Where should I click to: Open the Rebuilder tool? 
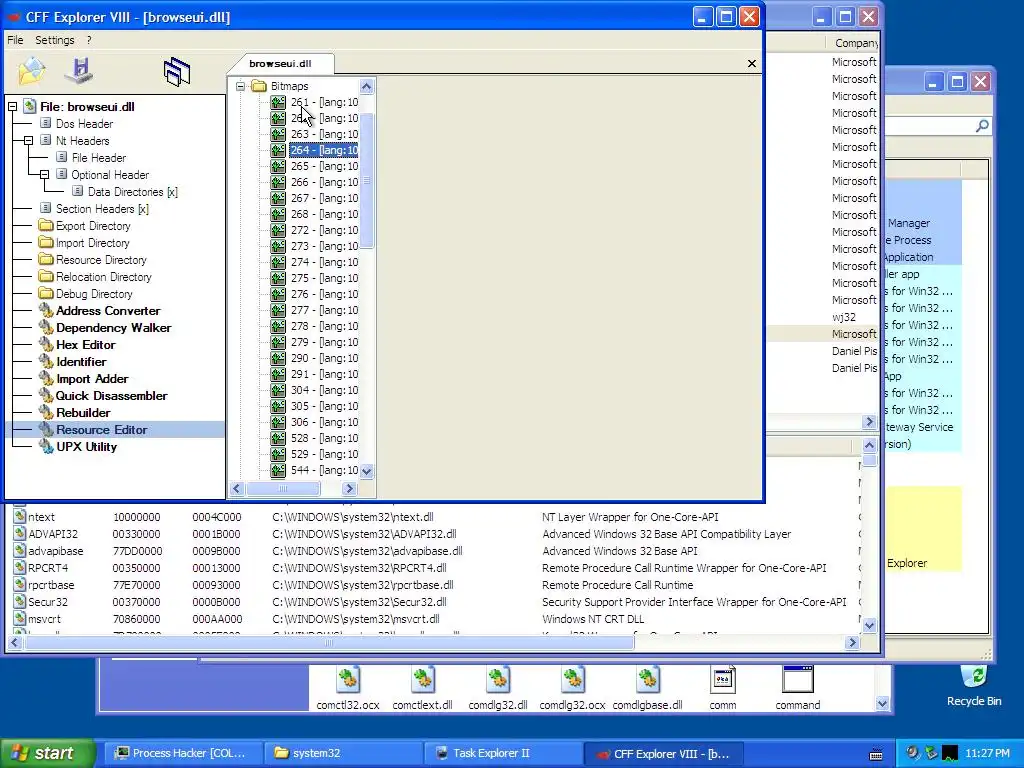click(83, 413)
